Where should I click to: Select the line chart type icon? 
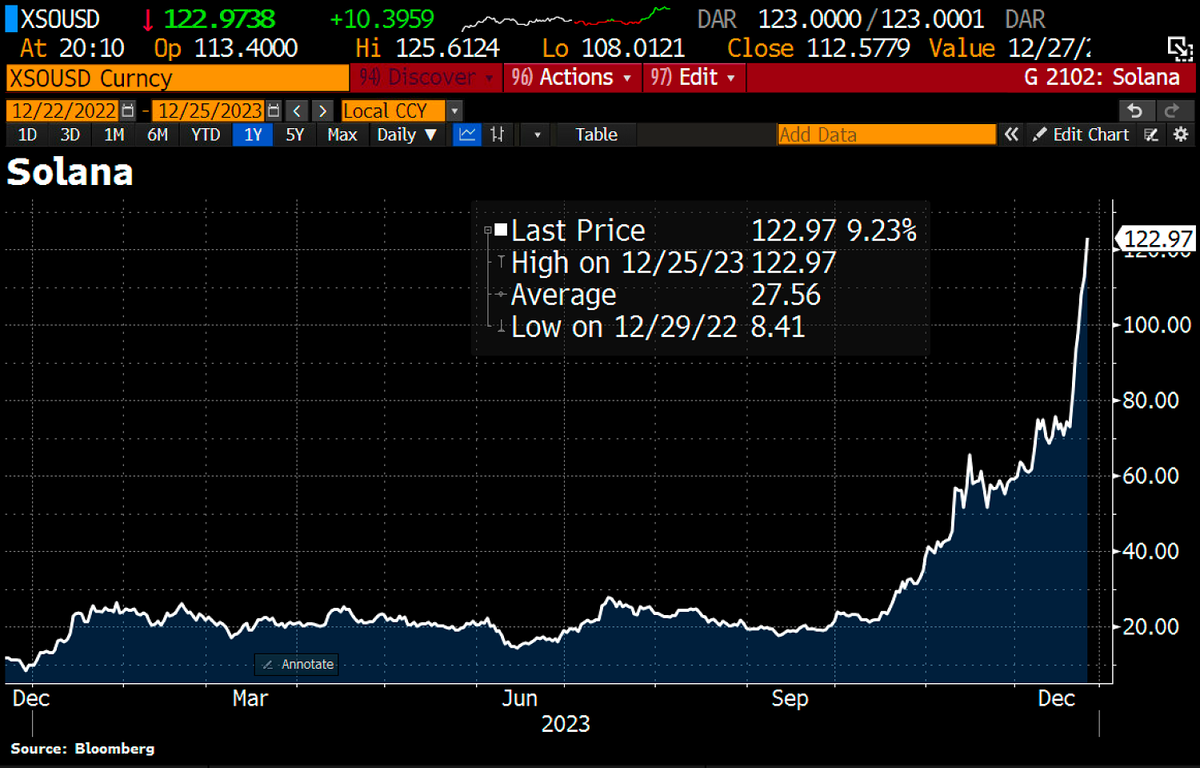coord(467,135)
